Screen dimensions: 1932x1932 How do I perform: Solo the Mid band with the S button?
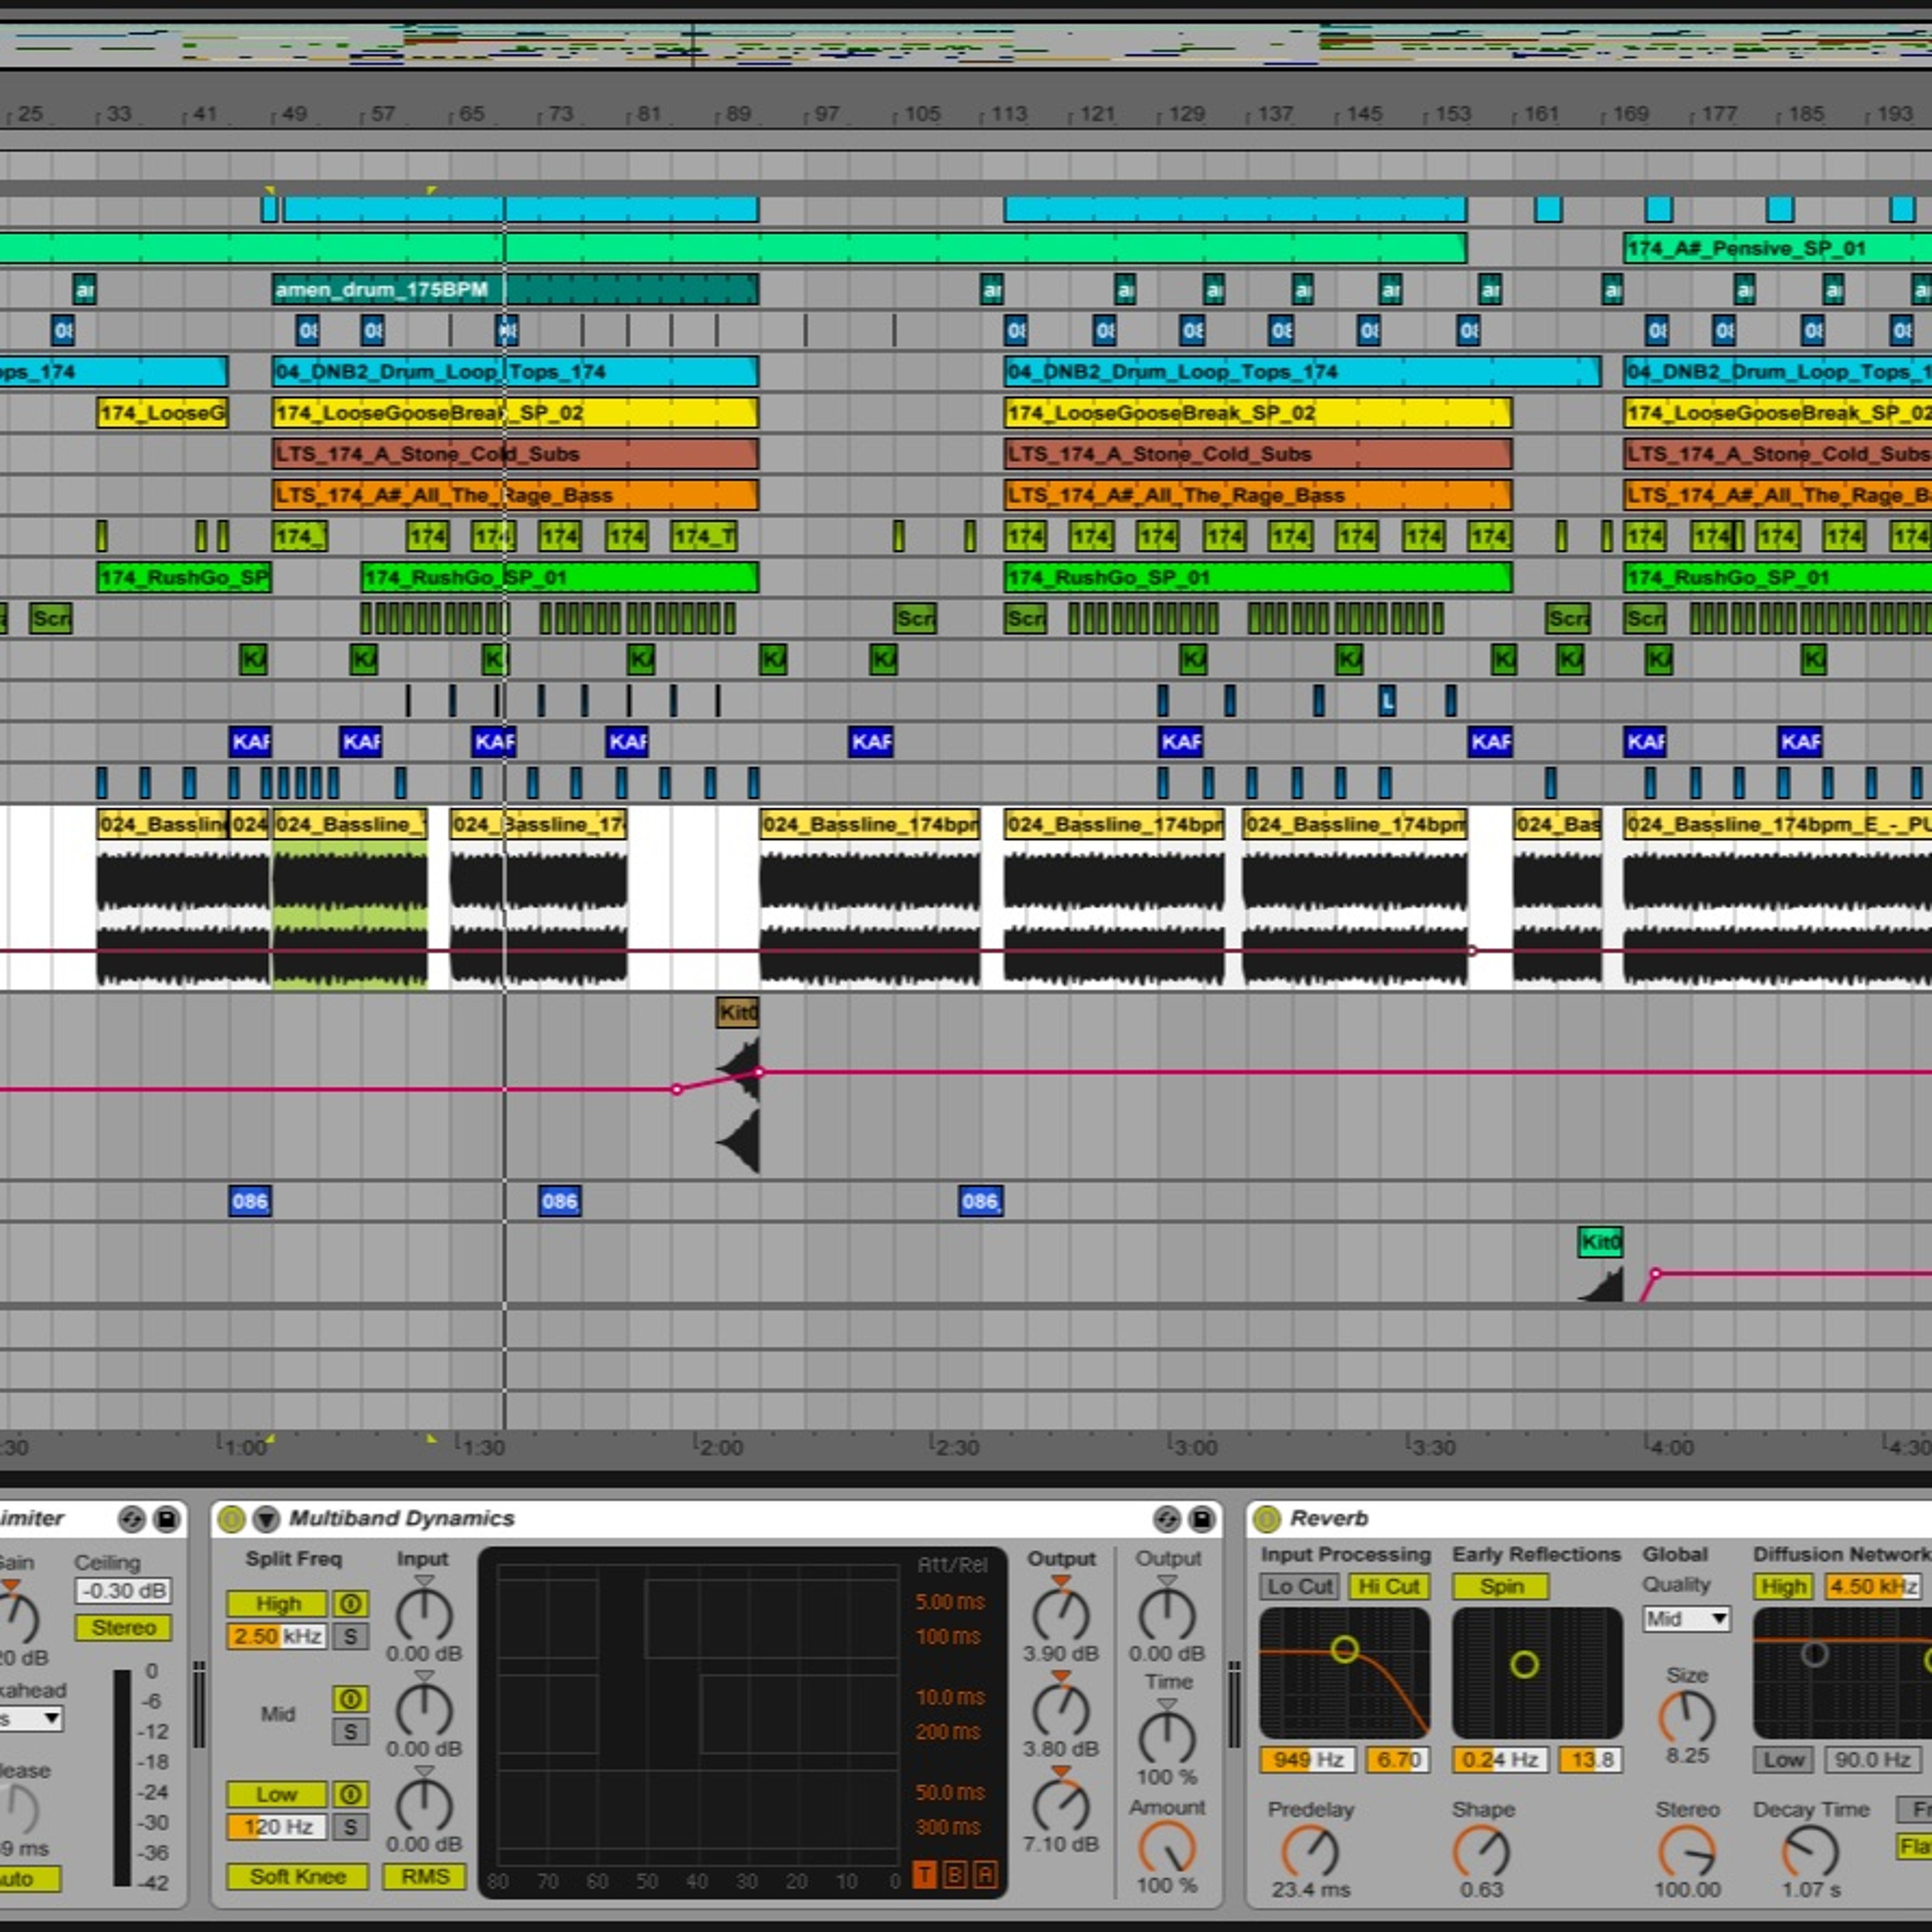pos(350,1731)
